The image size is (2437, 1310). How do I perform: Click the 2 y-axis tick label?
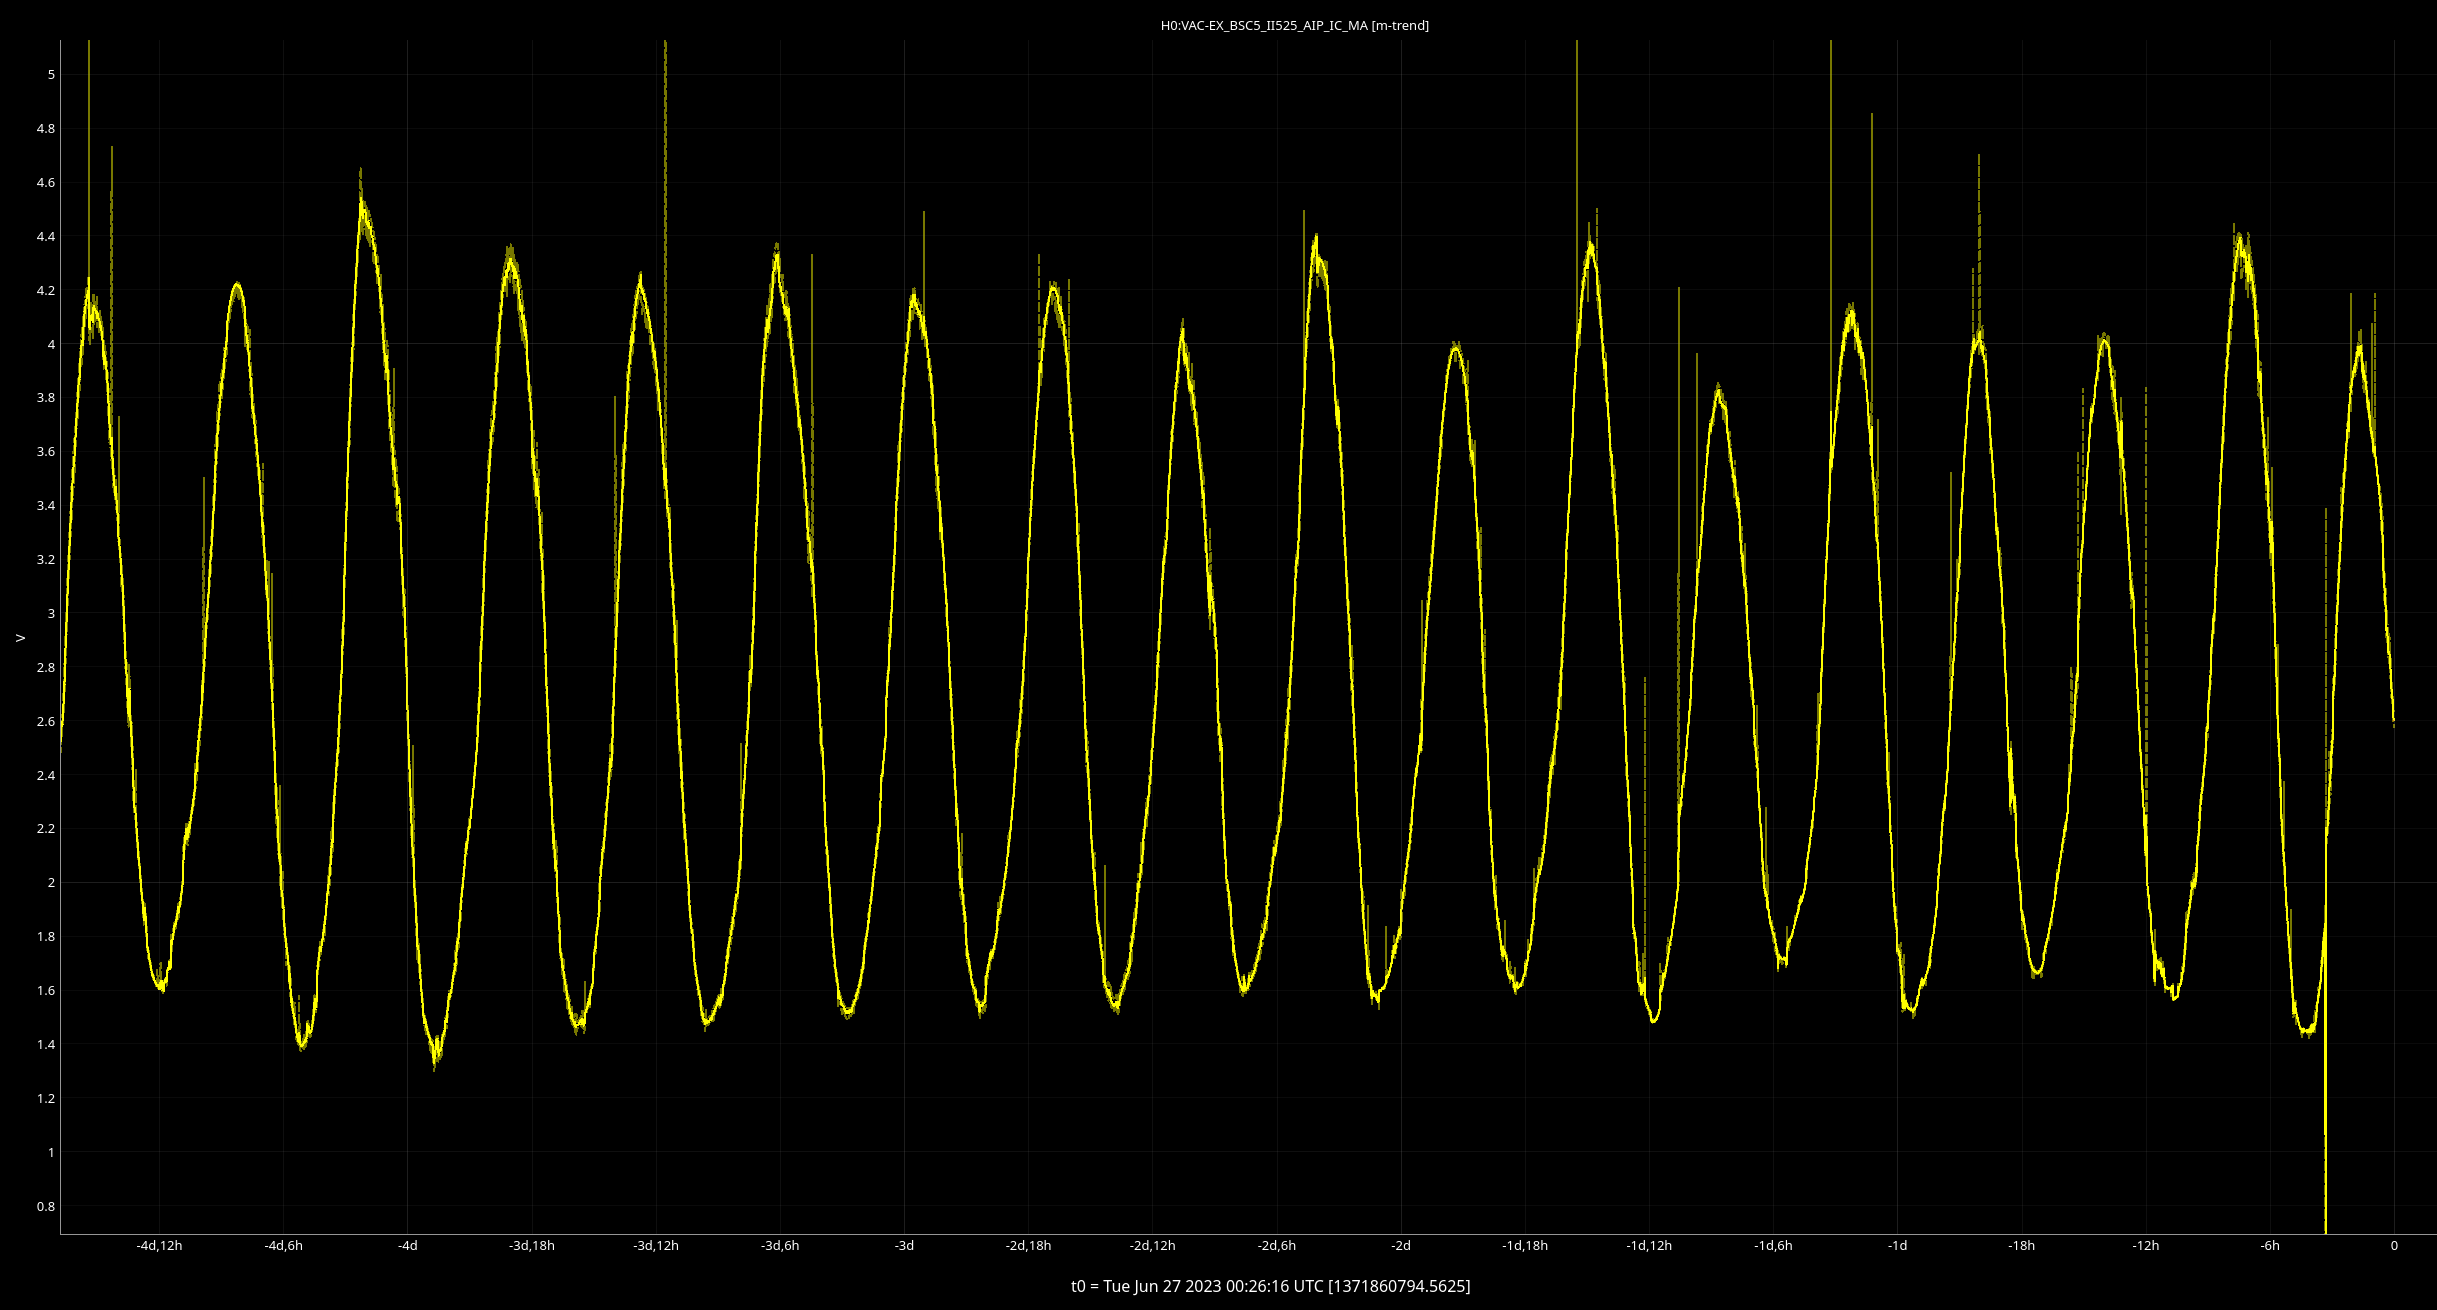click(51, 883)
